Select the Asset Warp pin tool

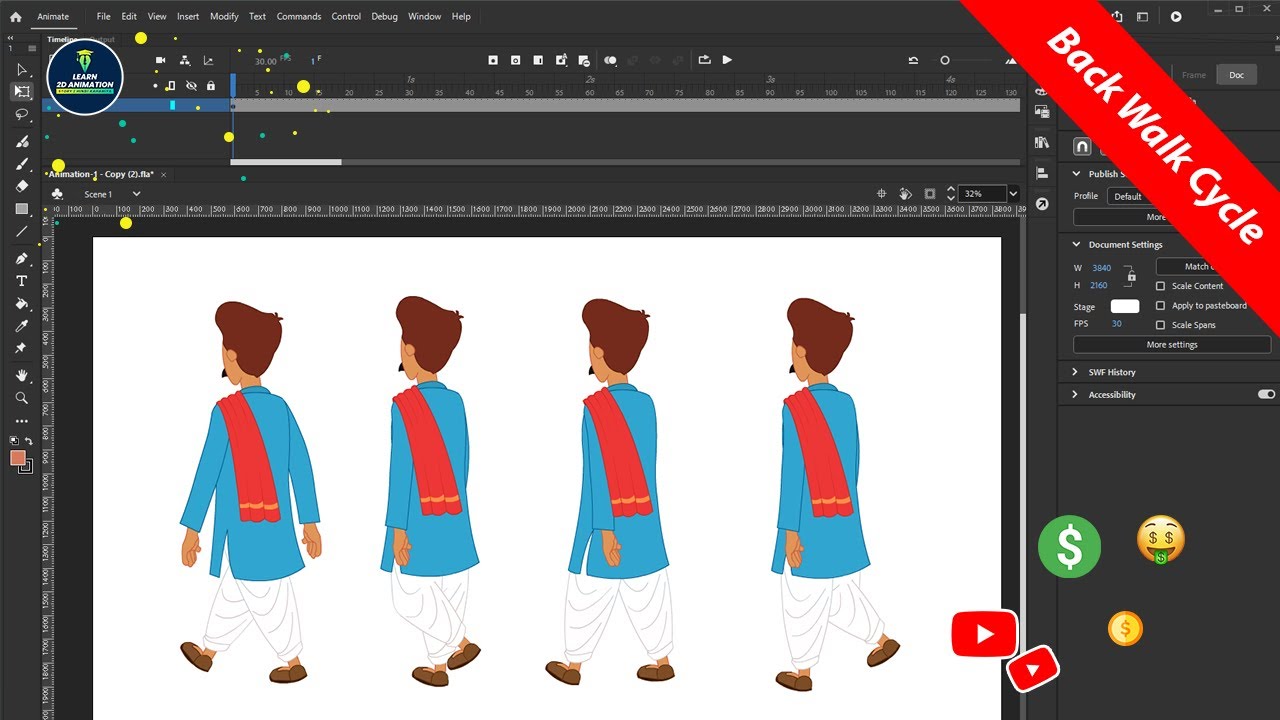21,348
